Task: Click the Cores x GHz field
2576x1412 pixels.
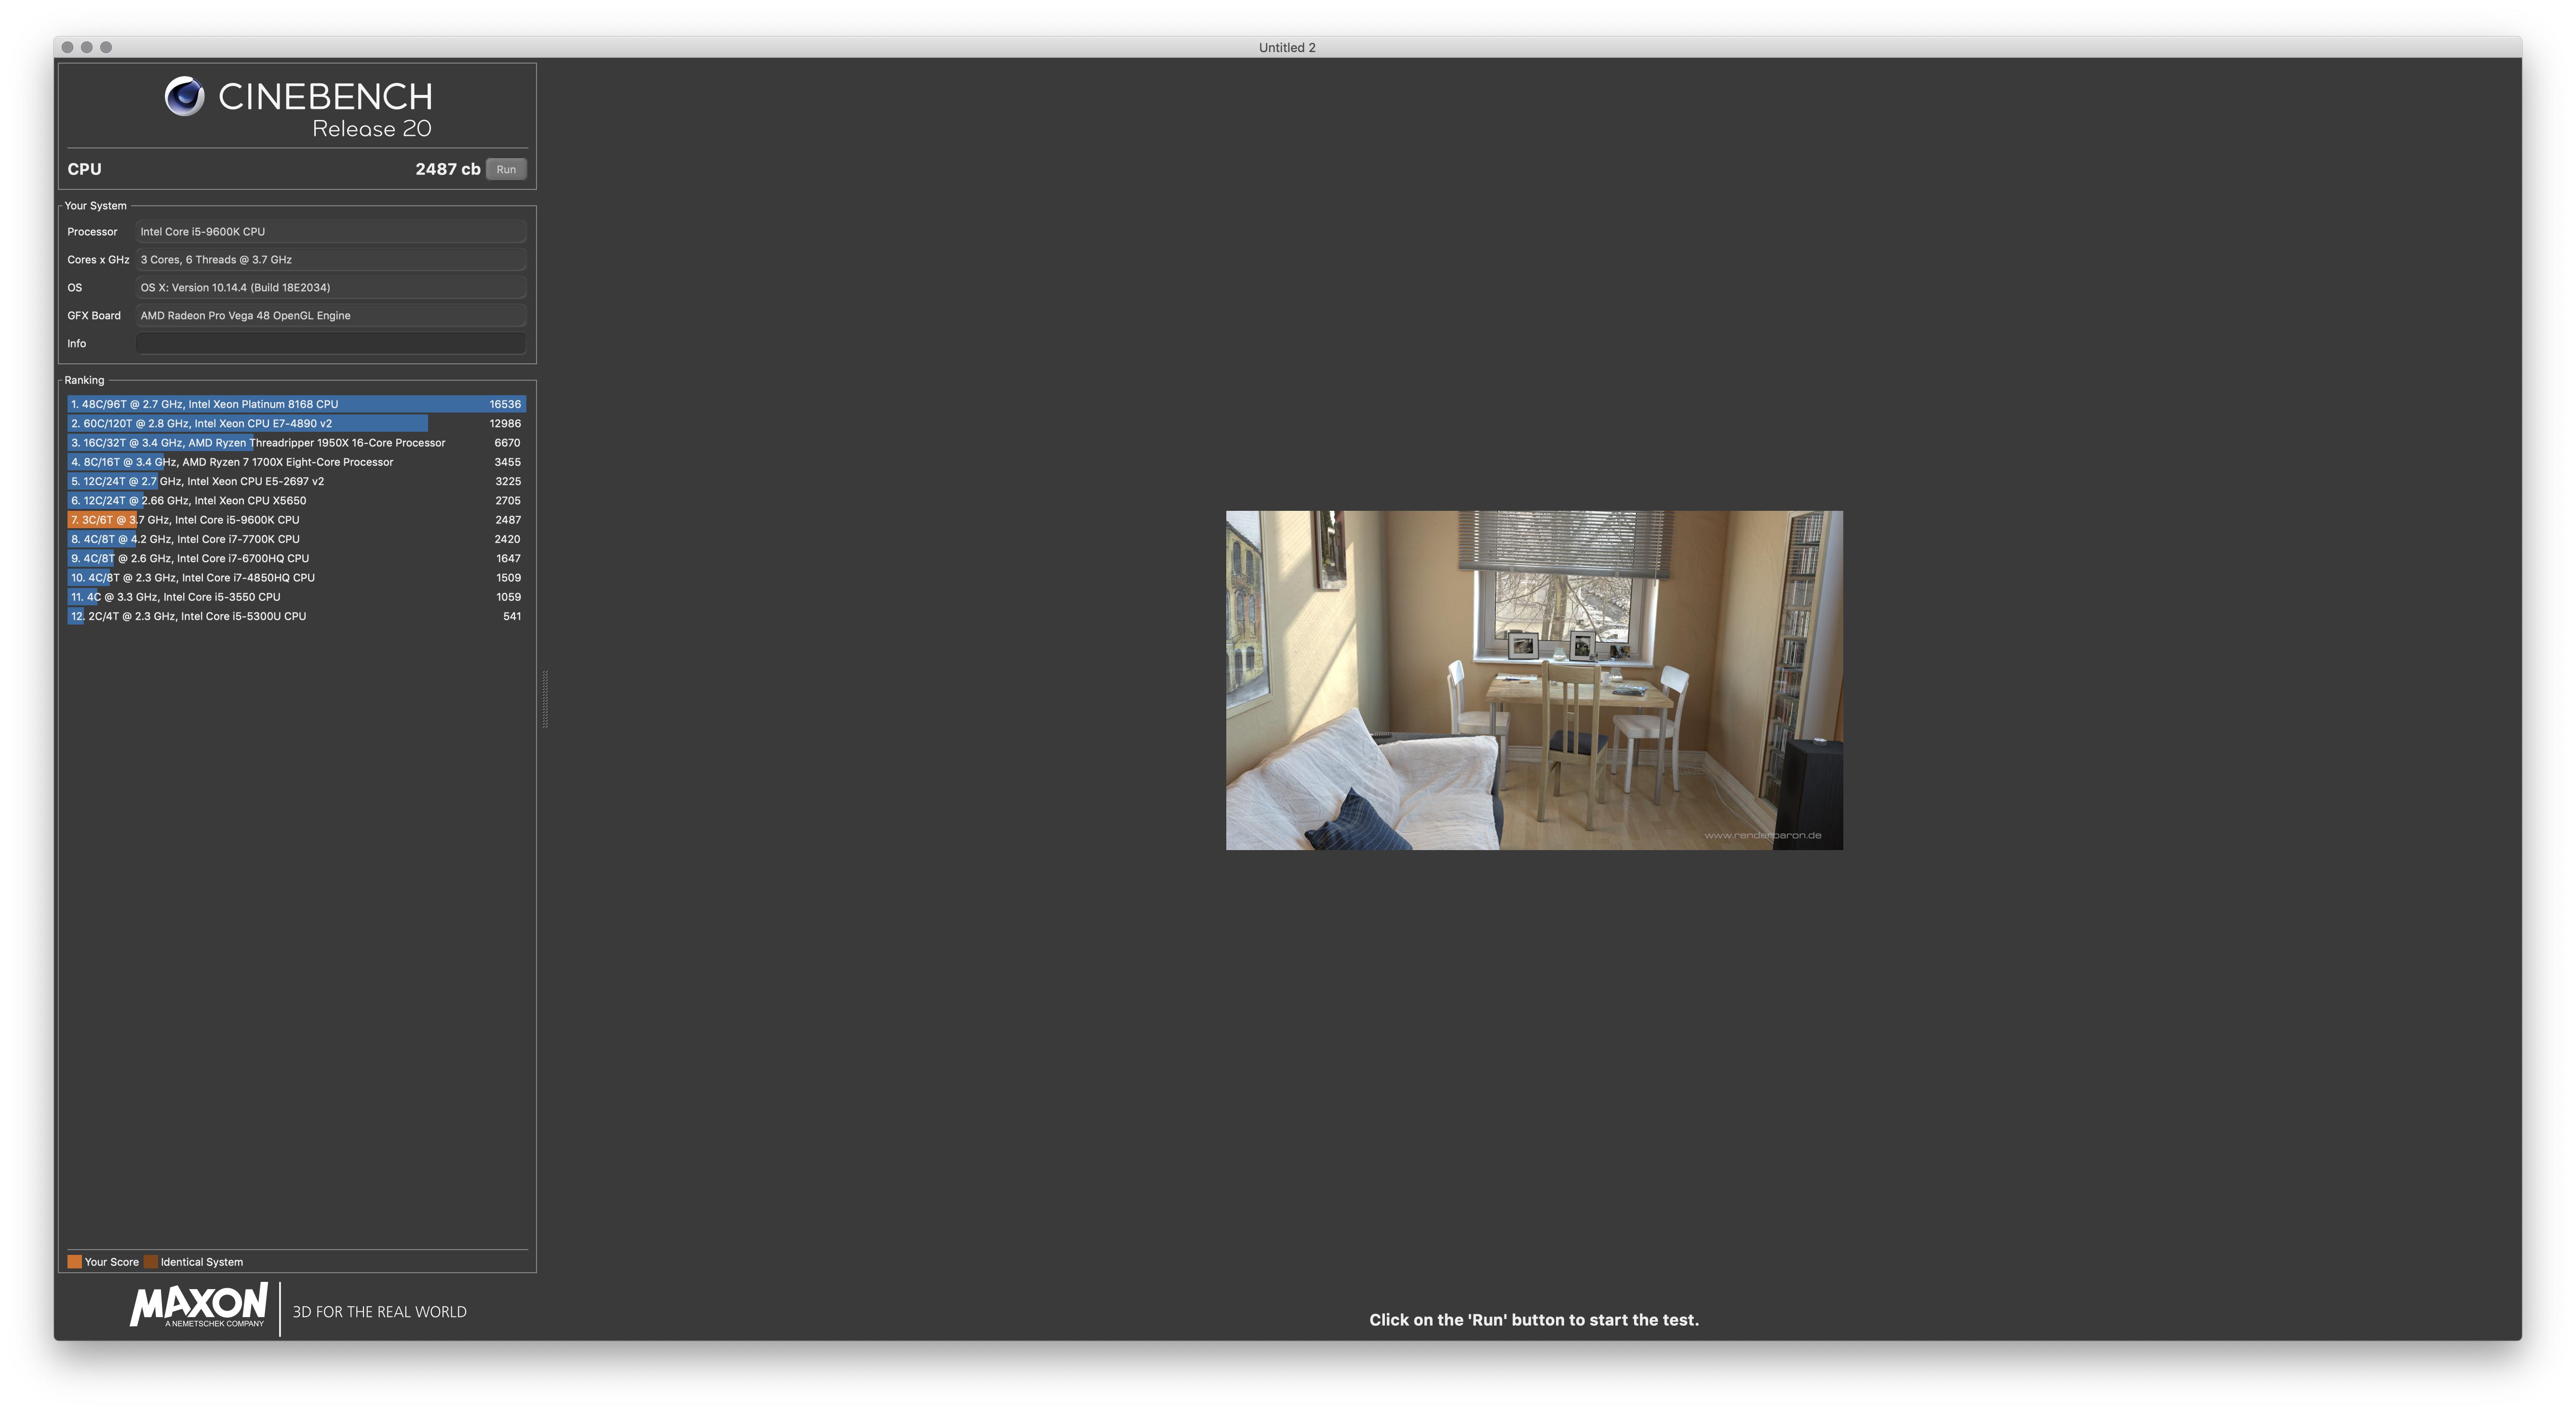Action: [x=330, y=259]
